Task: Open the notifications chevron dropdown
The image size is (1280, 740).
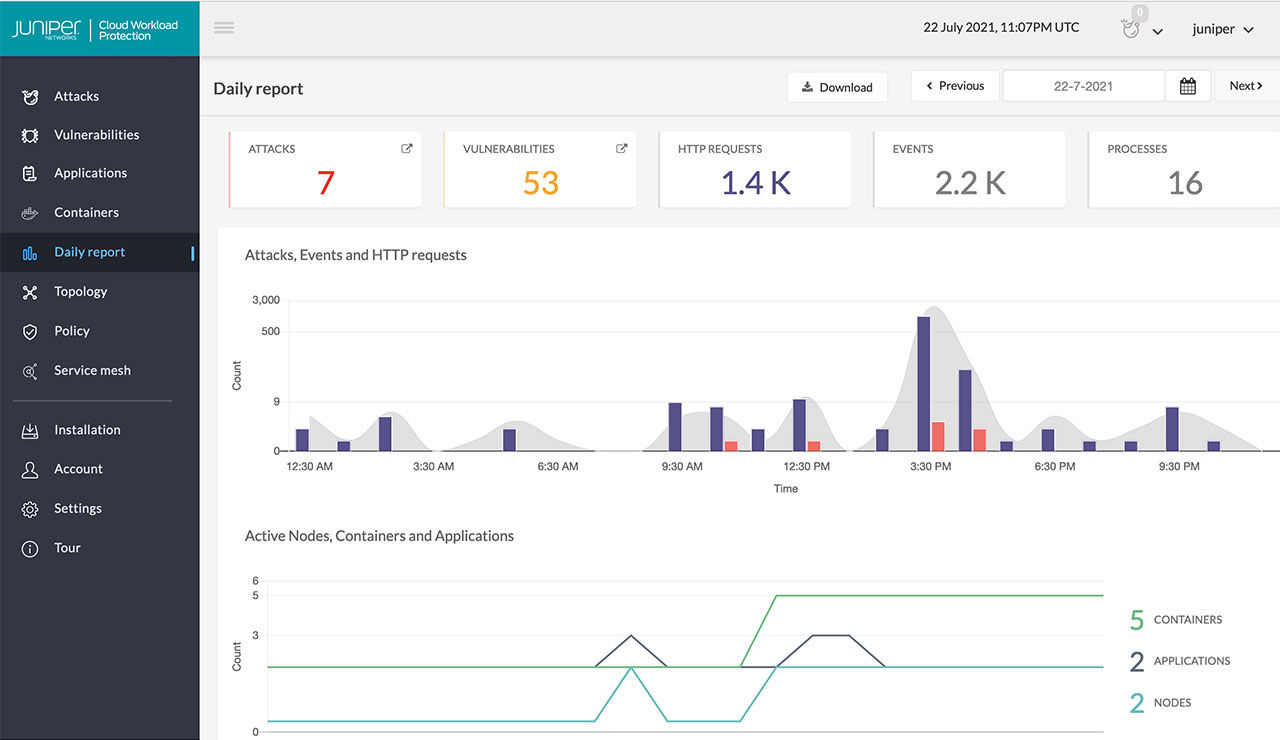Action: tap(1157, 33)
